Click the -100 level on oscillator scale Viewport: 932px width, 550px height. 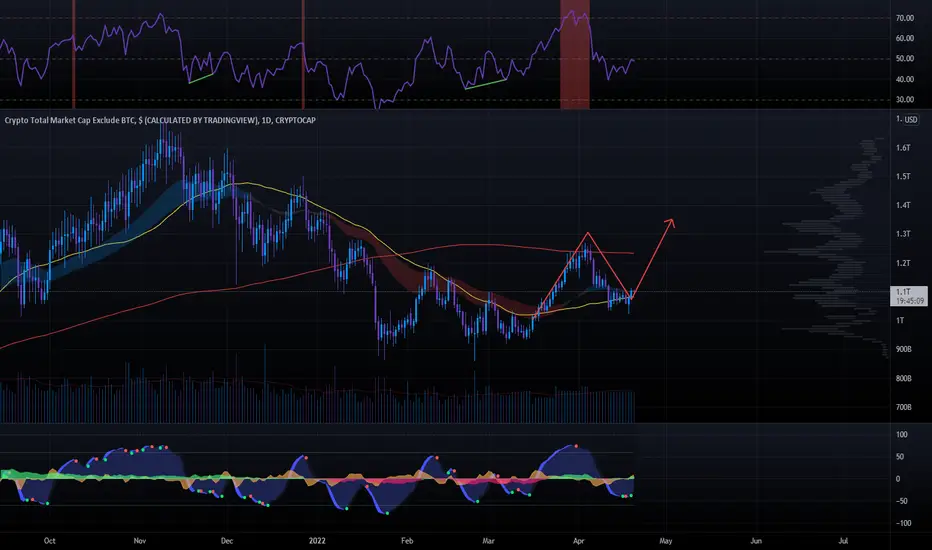(x=903, y=523)
